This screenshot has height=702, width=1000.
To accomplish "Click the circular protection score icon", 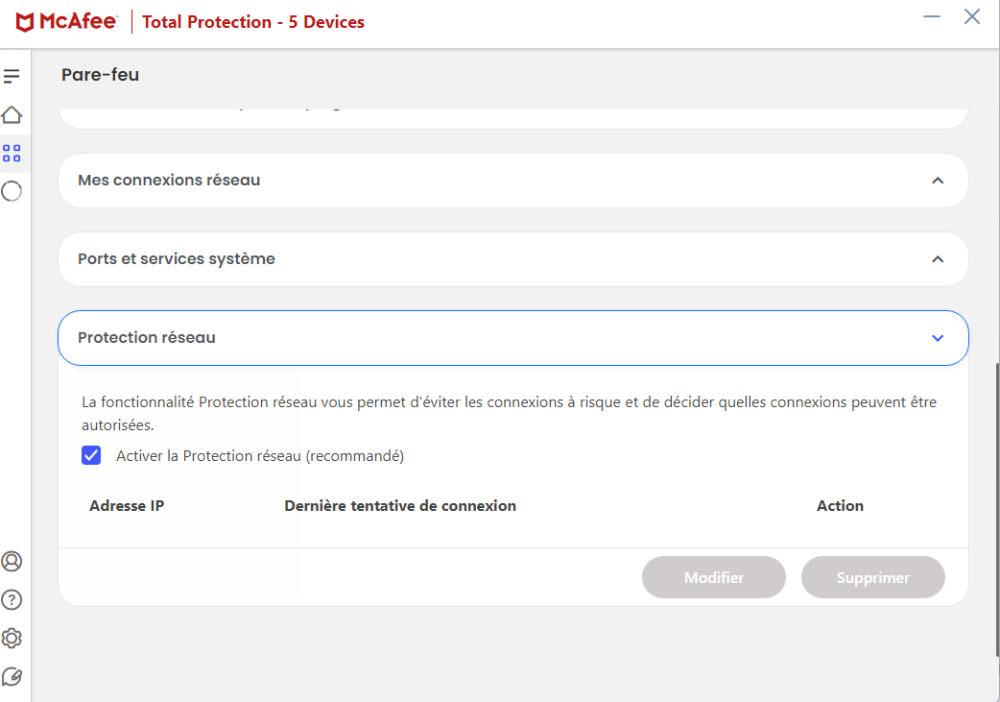I will (12, 191).
